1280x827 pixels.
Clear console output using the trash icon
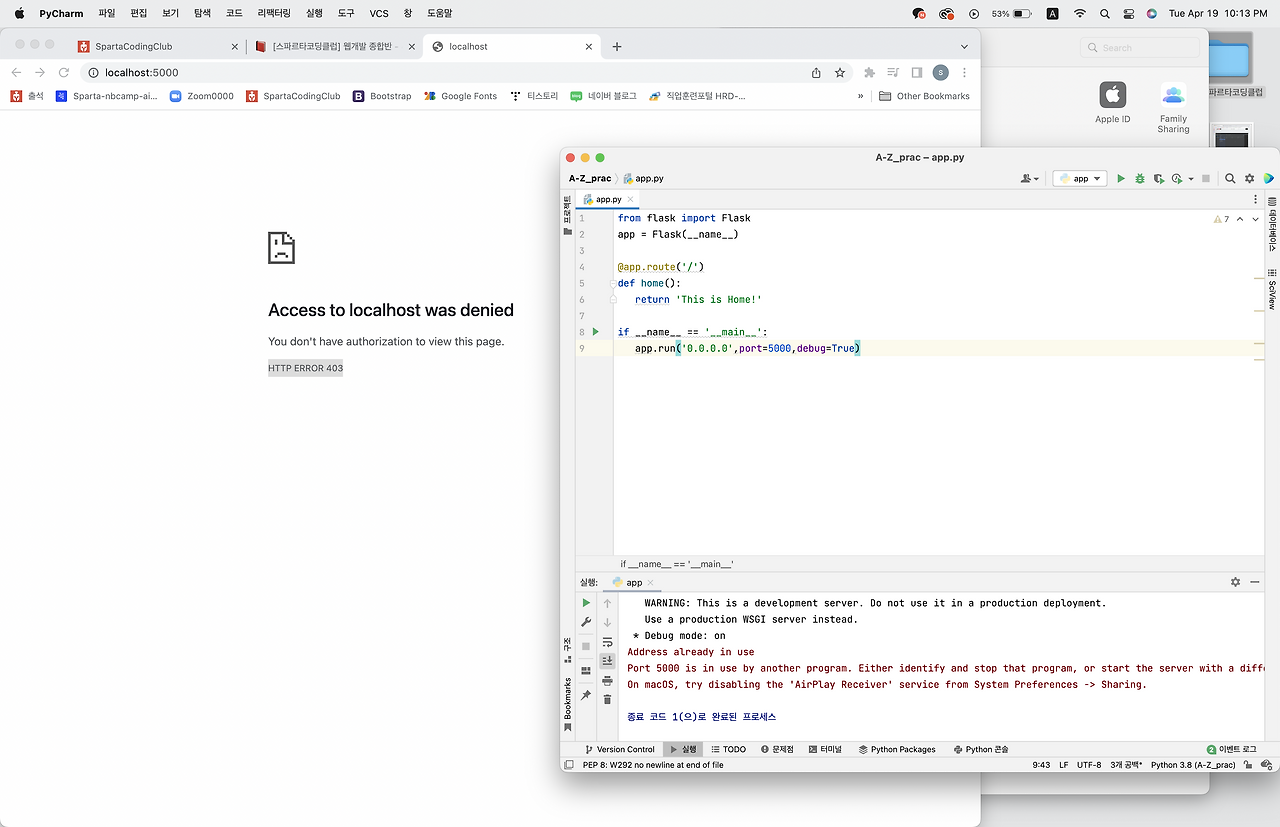(x=607, y=699)
